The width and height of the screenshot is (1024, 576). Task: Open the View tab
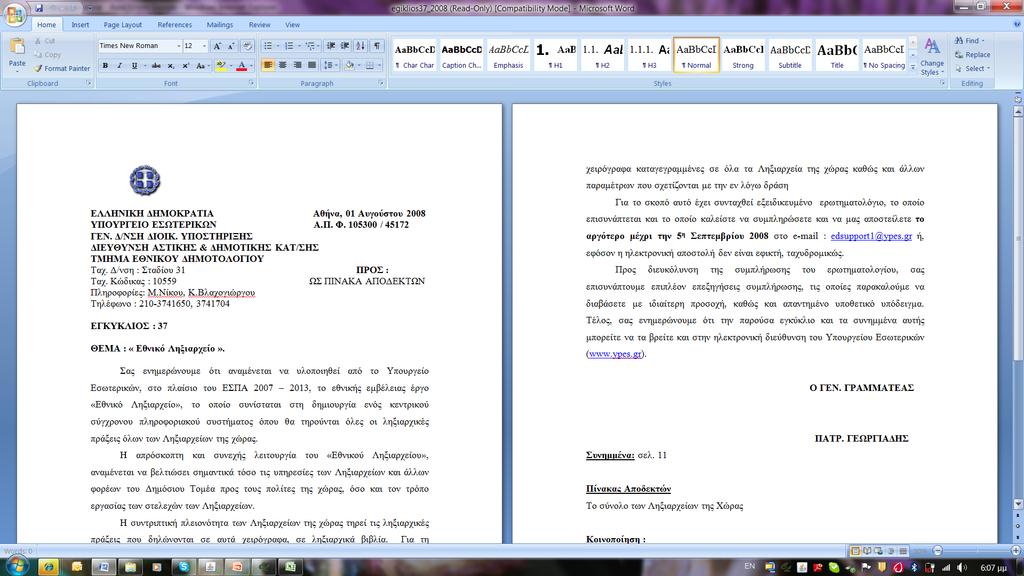pyautogui.click(x=292, y=25)
